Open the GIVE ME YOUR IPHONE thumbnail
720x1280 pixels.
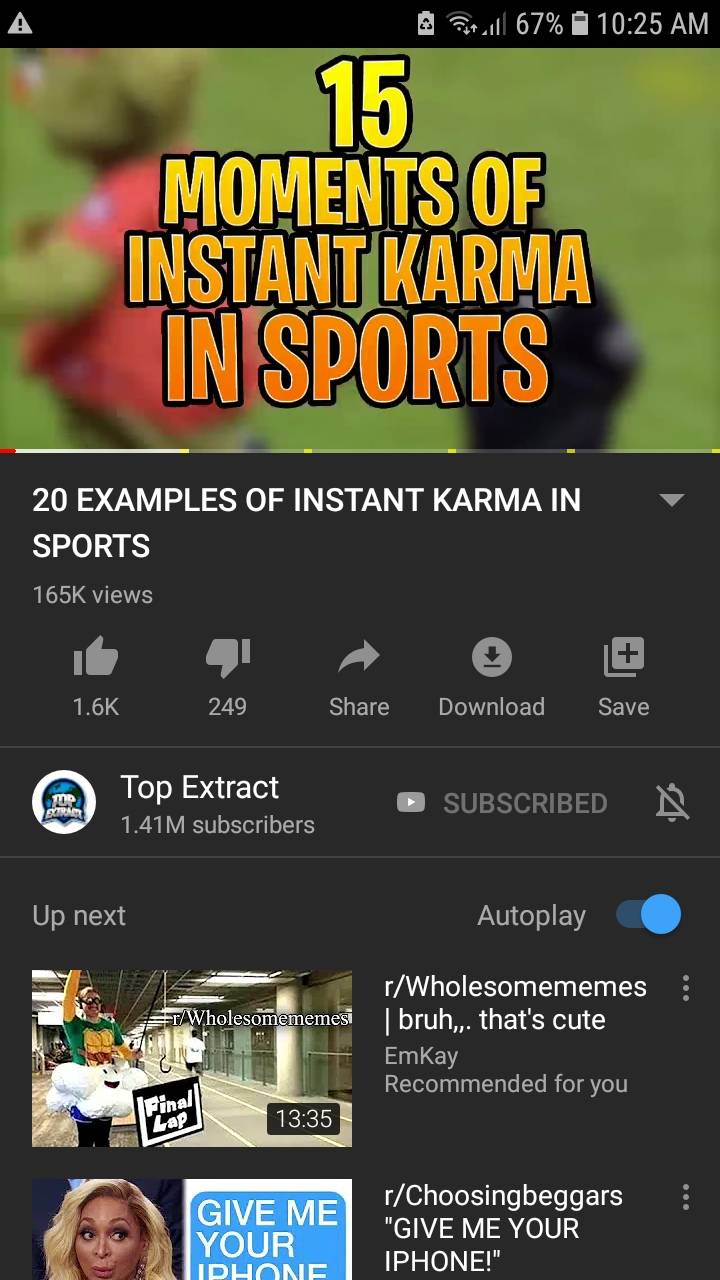(192, 1229)
